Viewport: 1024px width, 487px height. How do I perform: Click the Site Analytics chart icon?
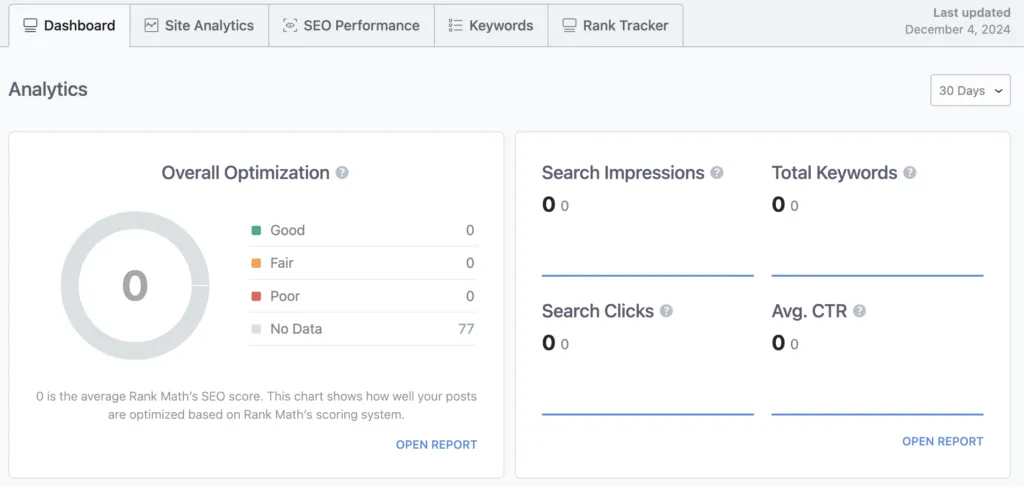pos(151,25)
